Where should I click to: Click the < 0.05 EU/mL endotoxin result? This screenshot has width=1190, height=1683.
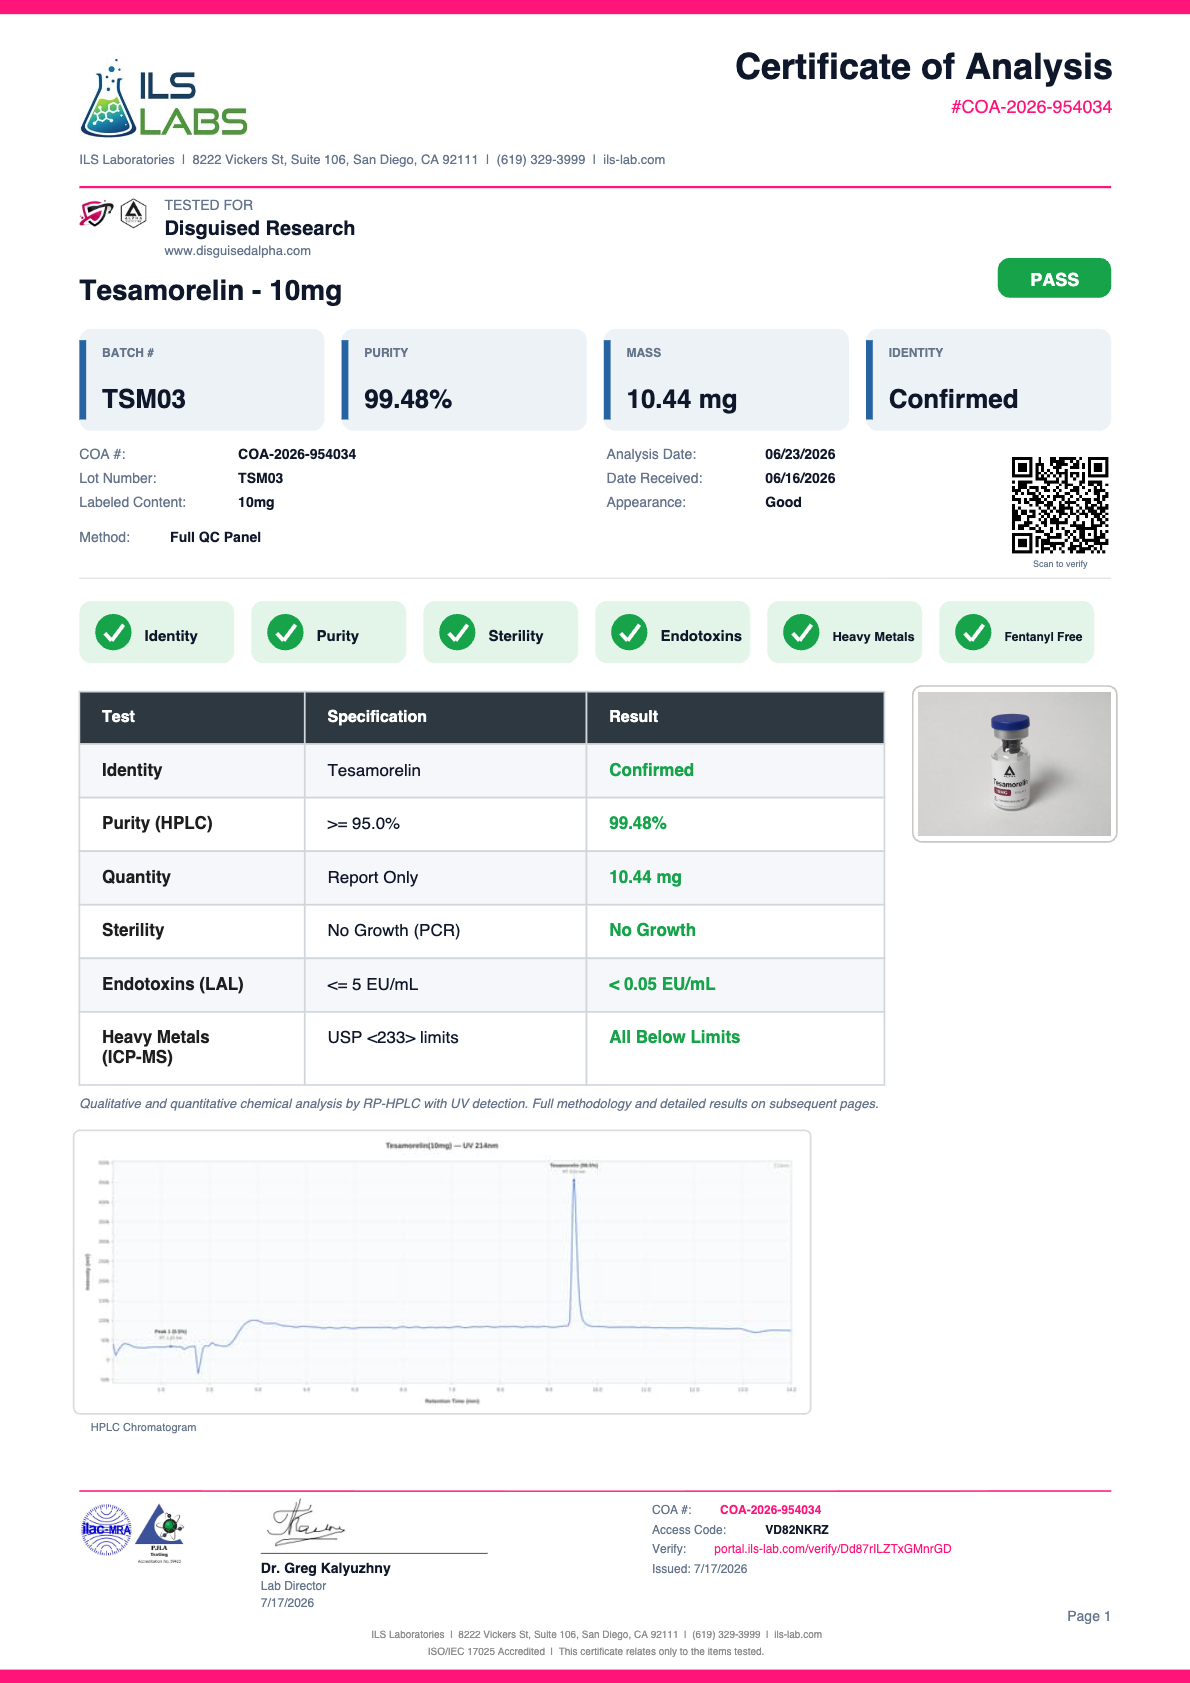(662, 984)
